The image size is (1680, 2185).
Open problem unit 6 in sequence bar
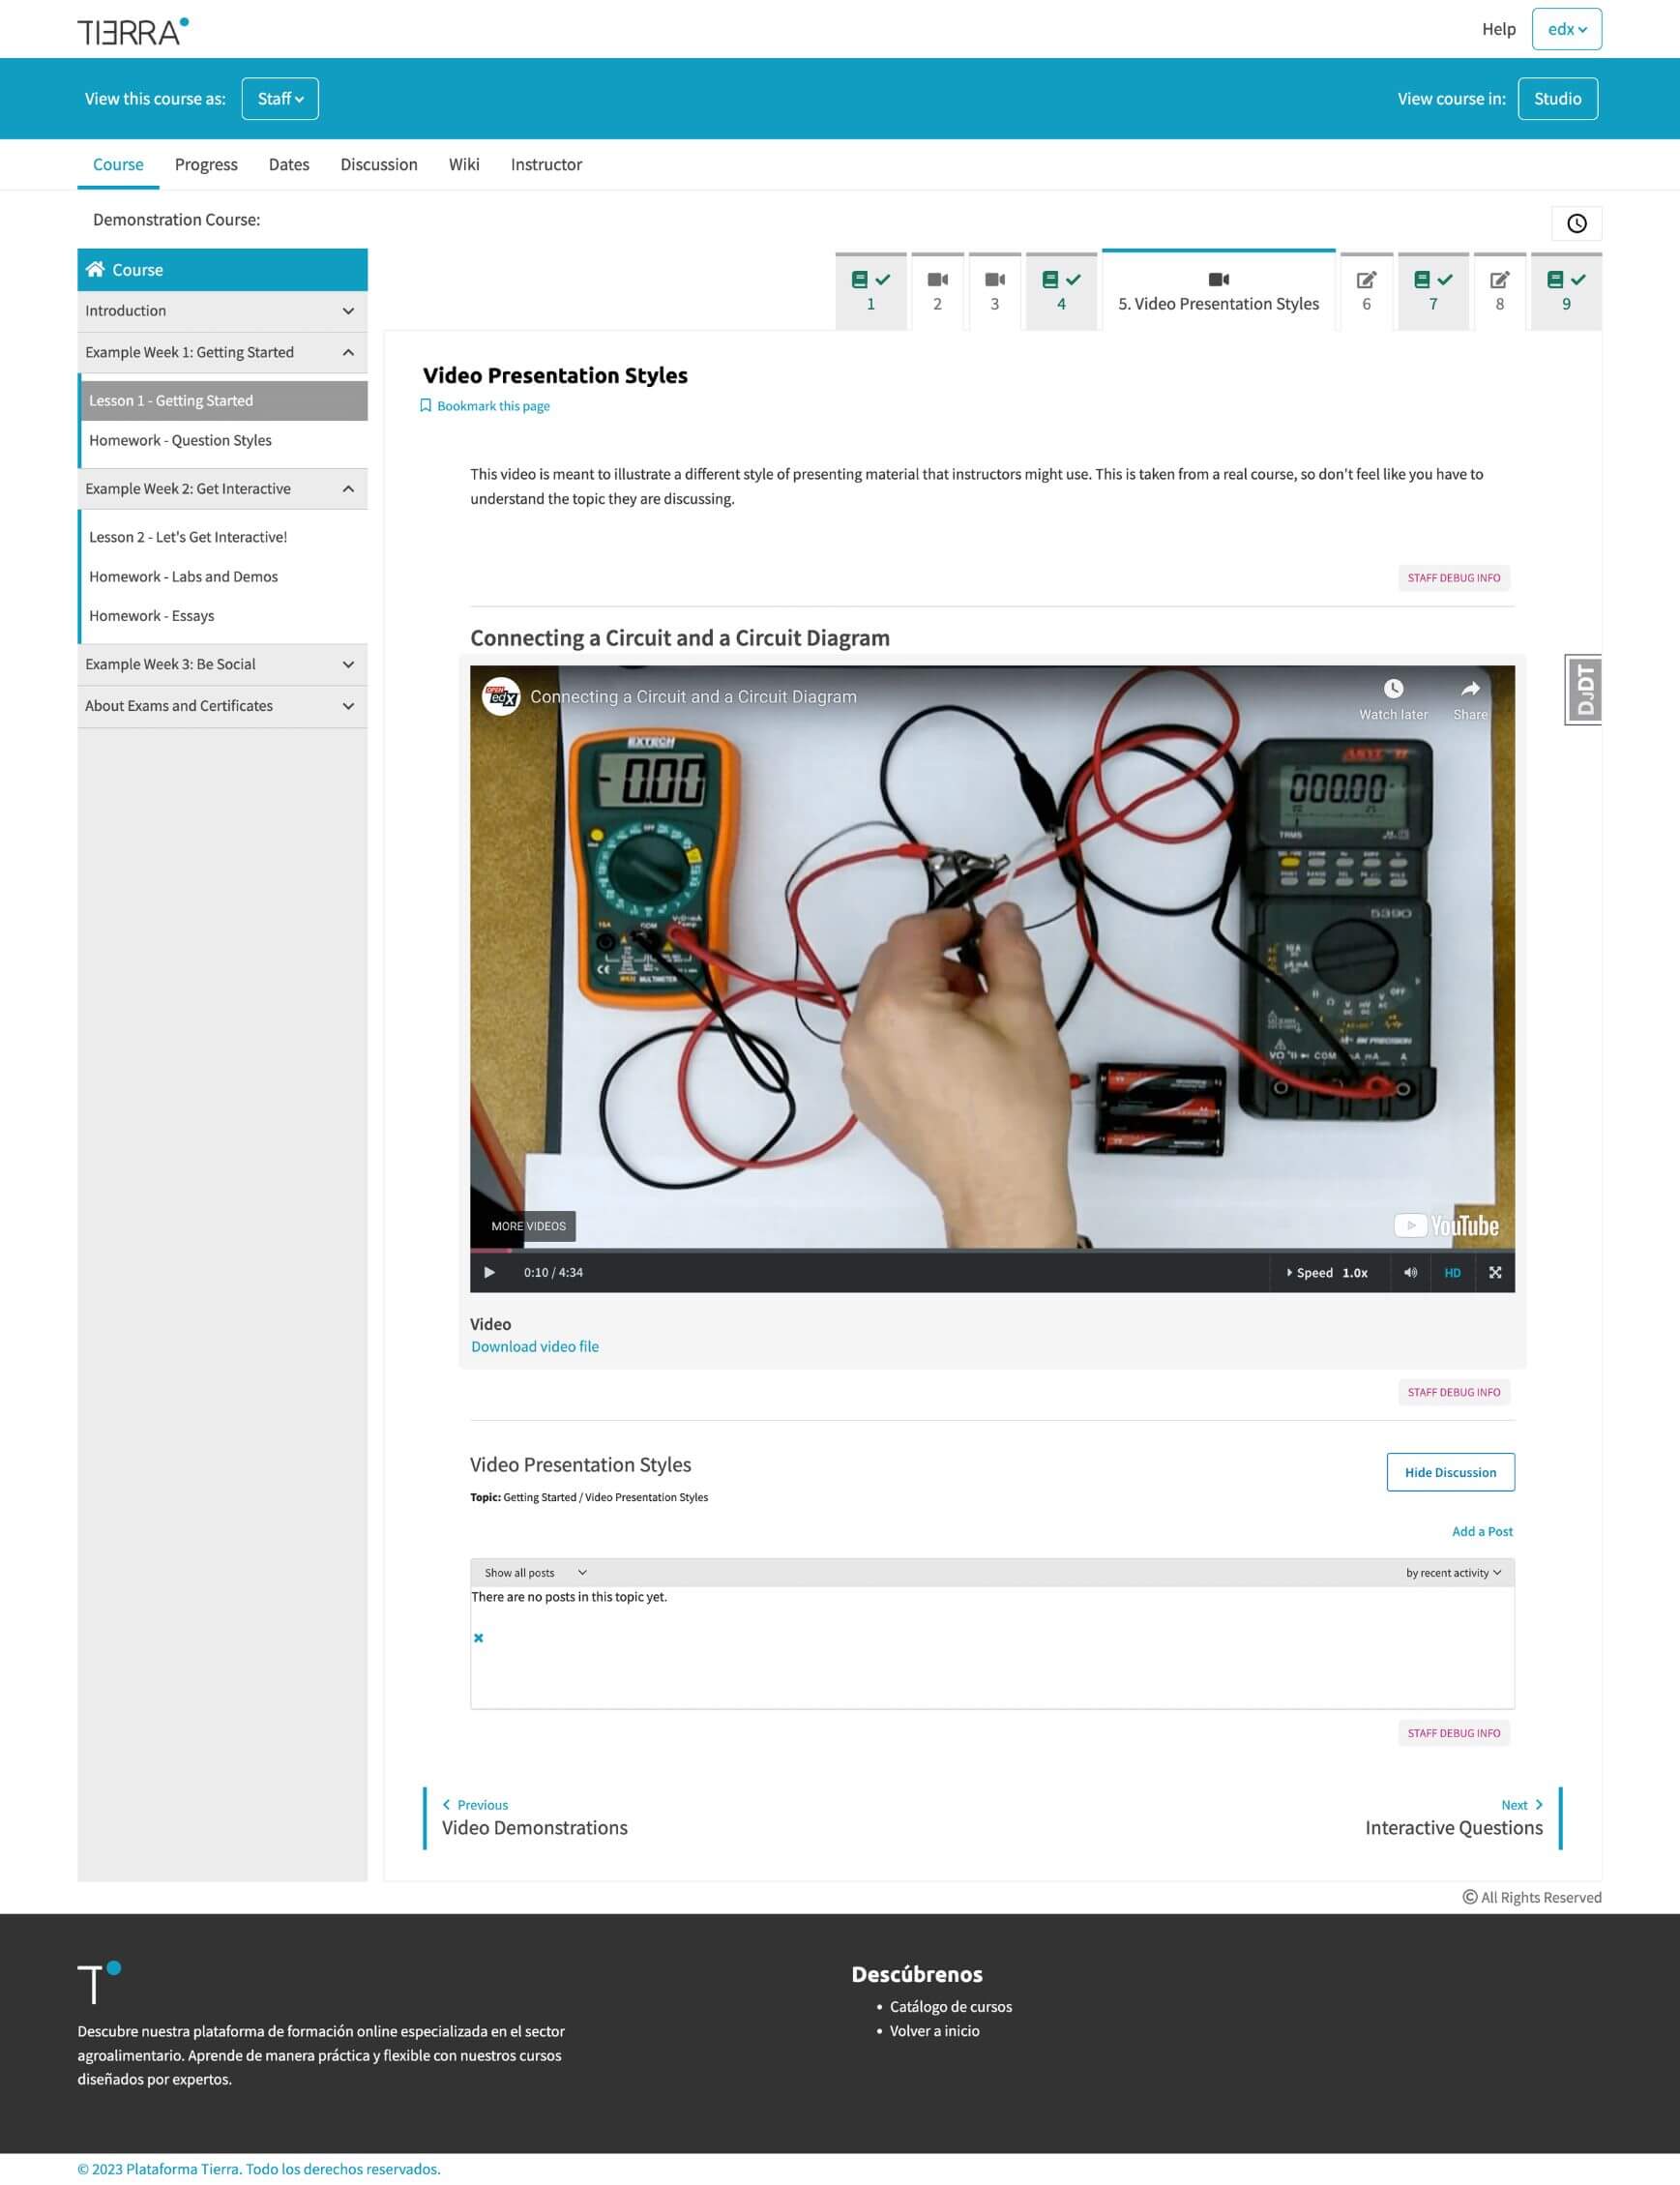[1366, 291]
